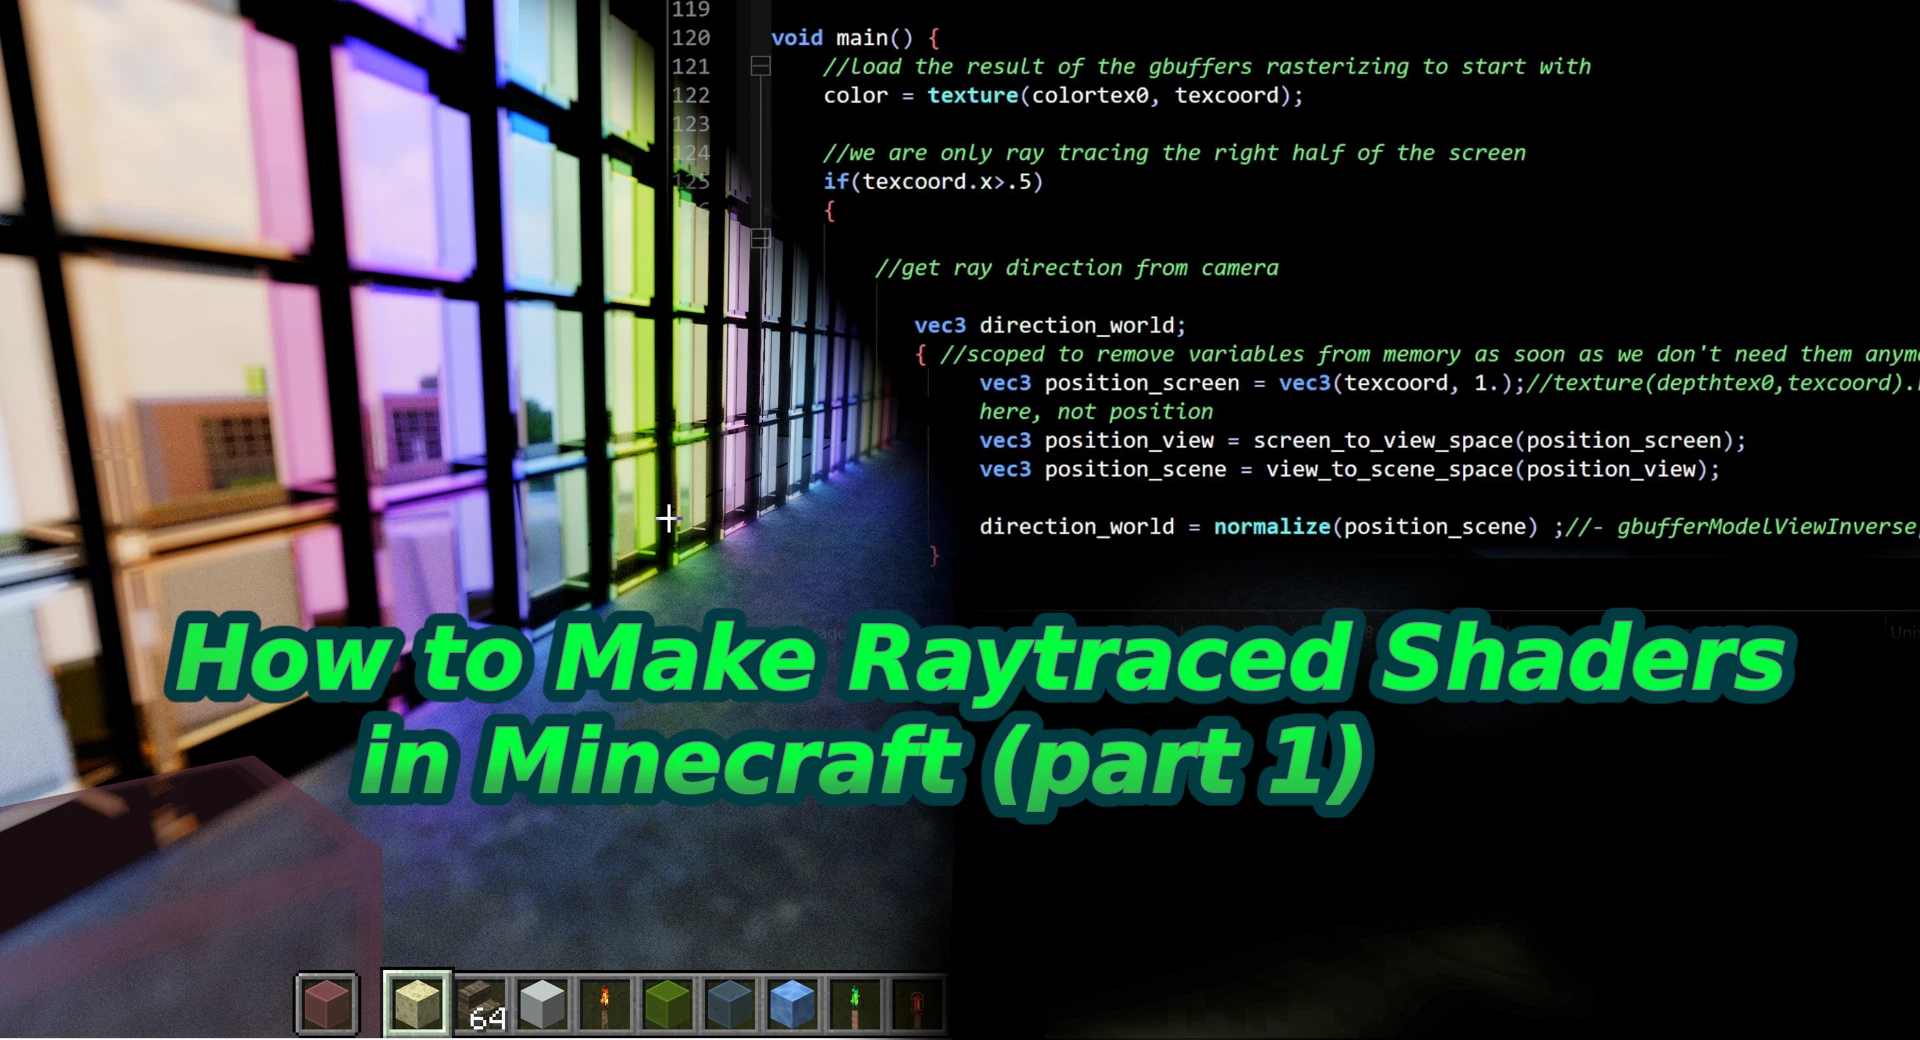
Task: Collapse the code fold marker at line 121
Action: coord(761,66)
